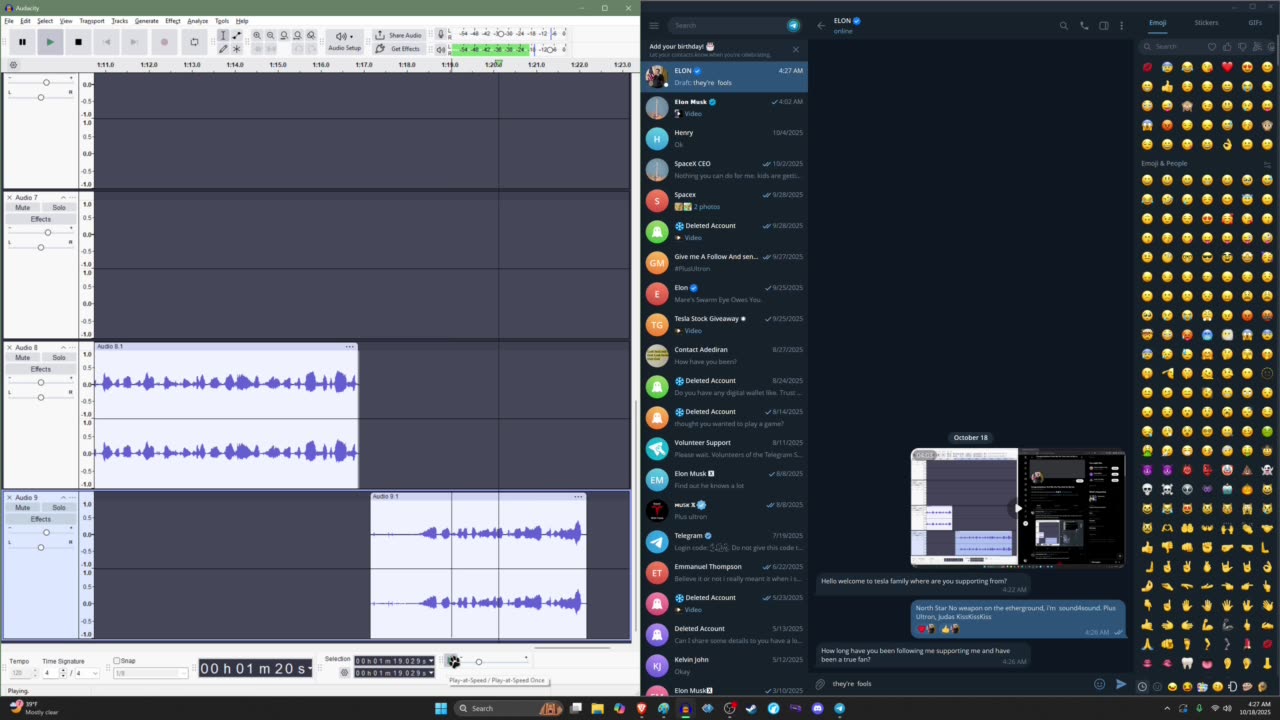The height and width of the screenshot is (720, 1280).
Task: Switch to the Stickers tab
Action: pyautogui.click(x=1206, y=22)
